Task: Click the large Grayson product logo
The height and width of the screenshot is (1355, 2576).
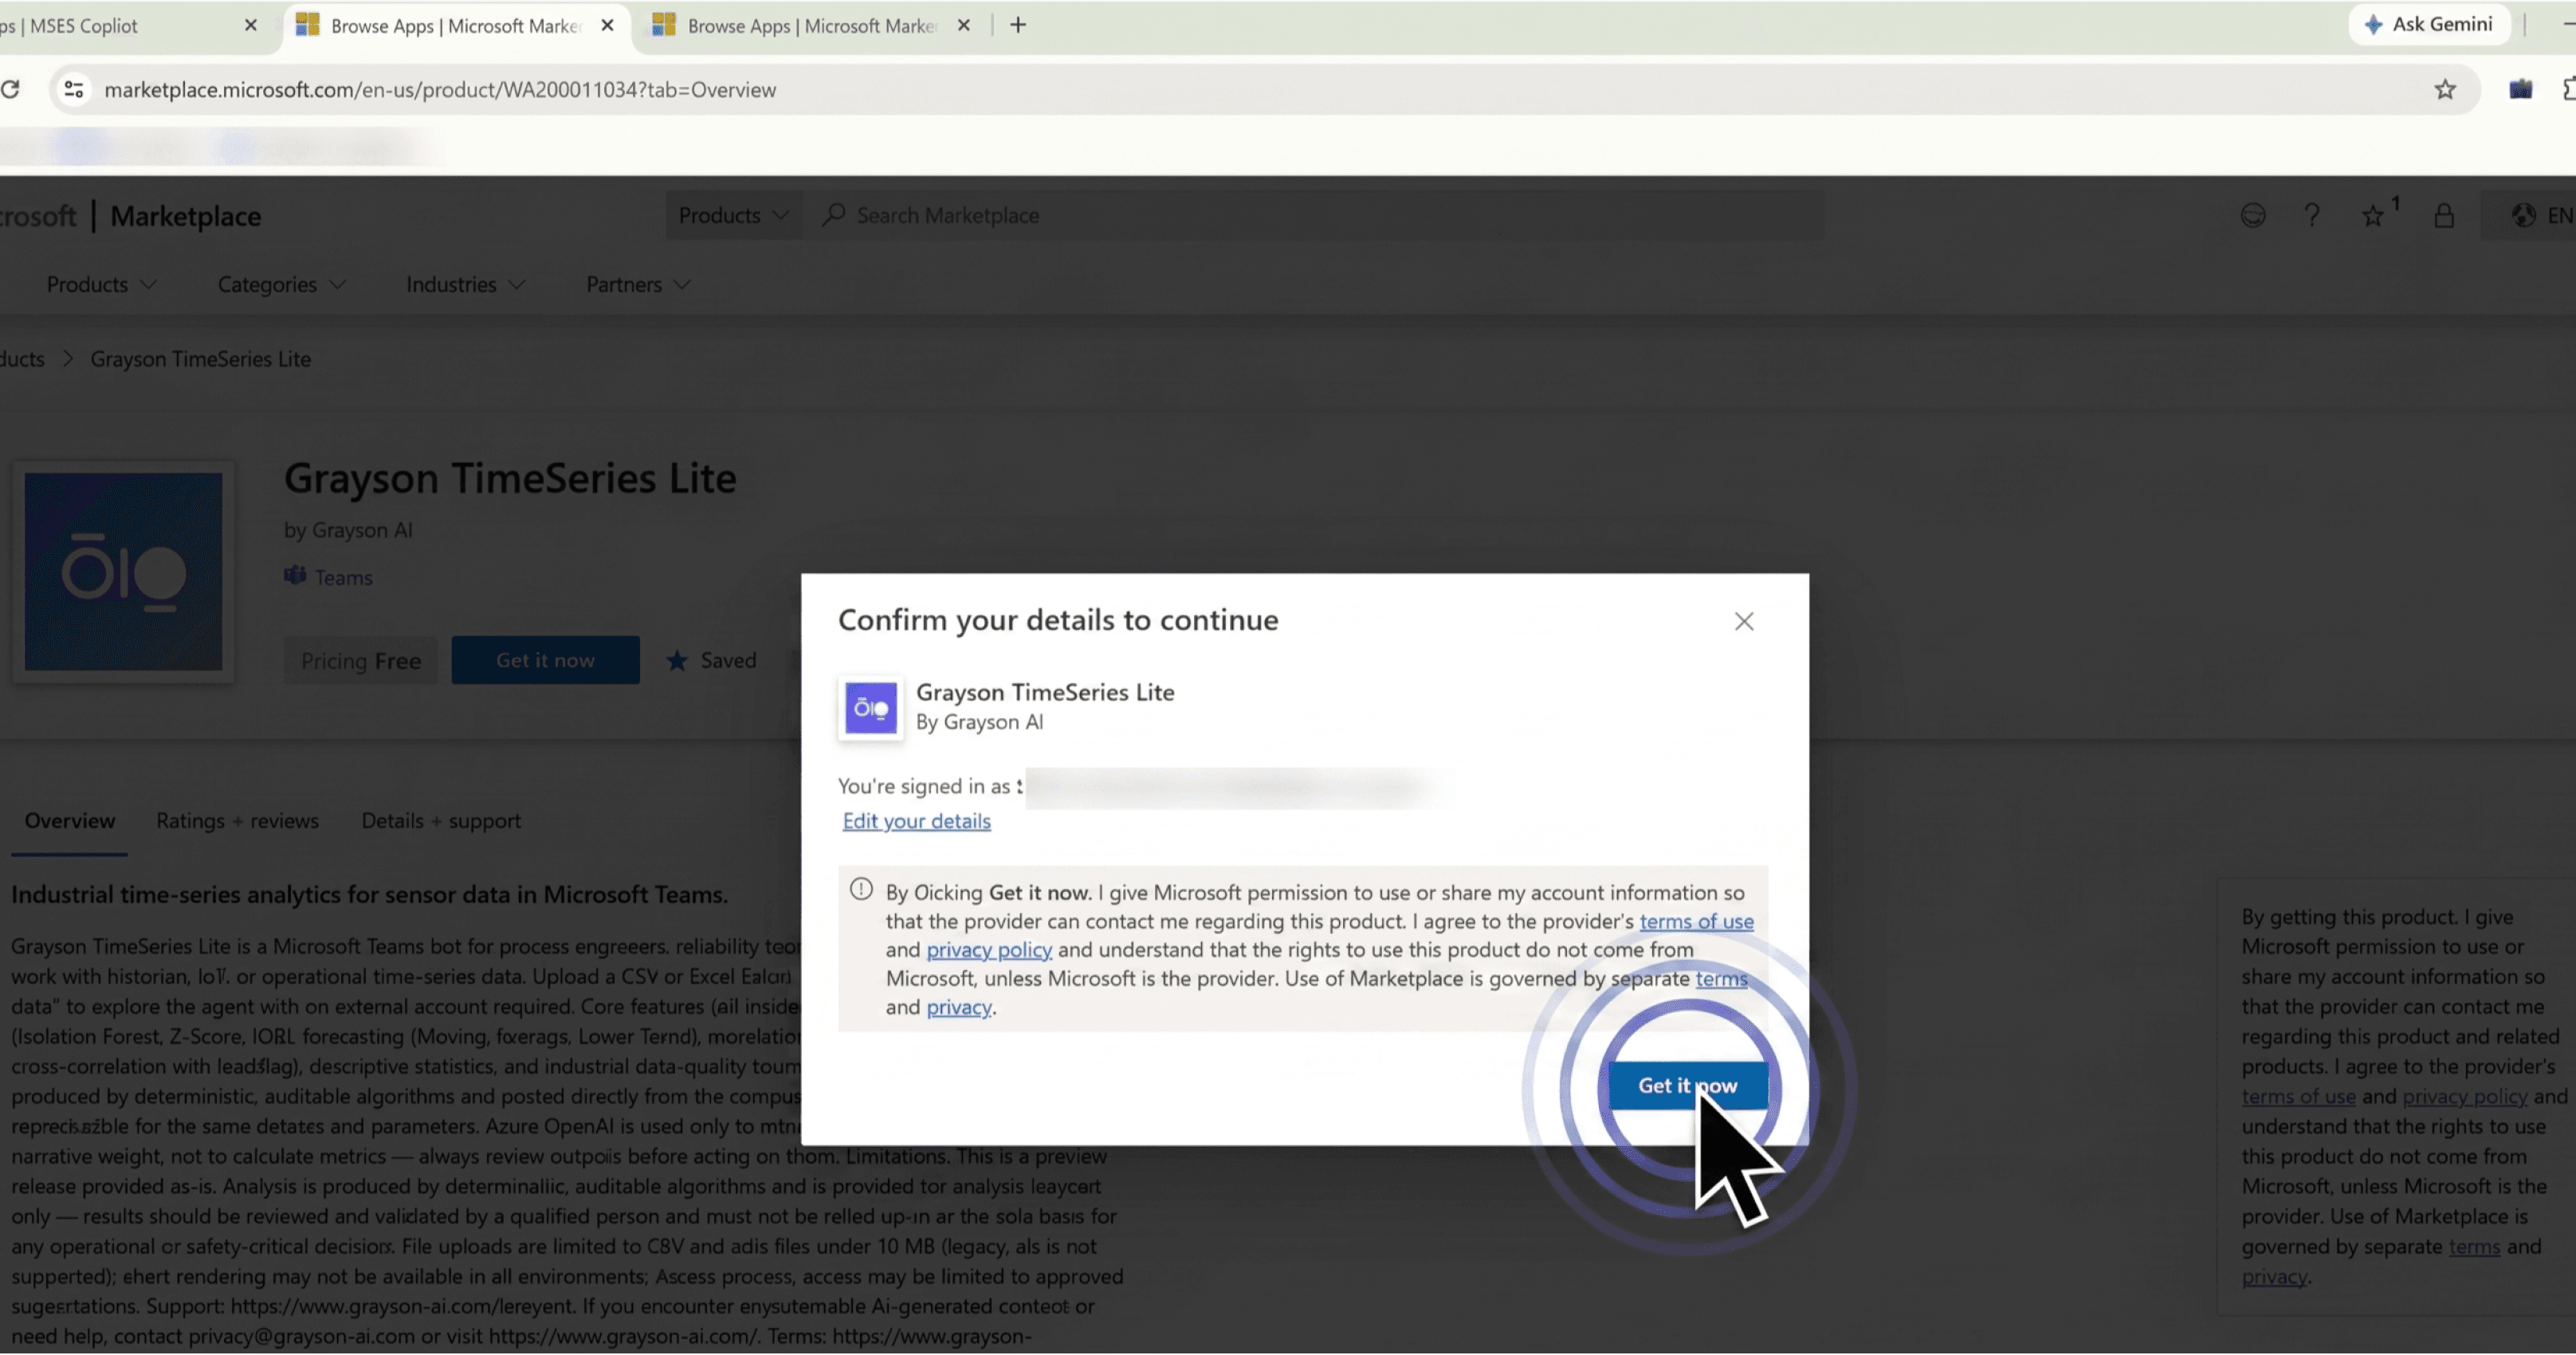Action: tap(124, 572)
